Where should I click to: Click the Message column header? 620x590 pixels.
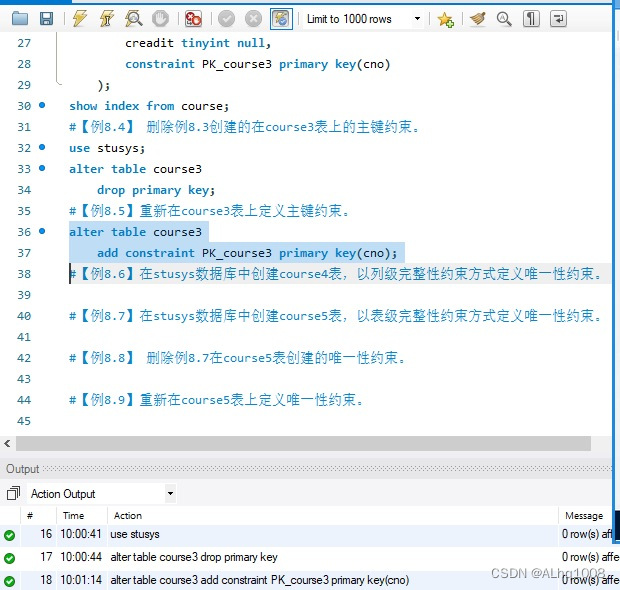pos(584,516)
